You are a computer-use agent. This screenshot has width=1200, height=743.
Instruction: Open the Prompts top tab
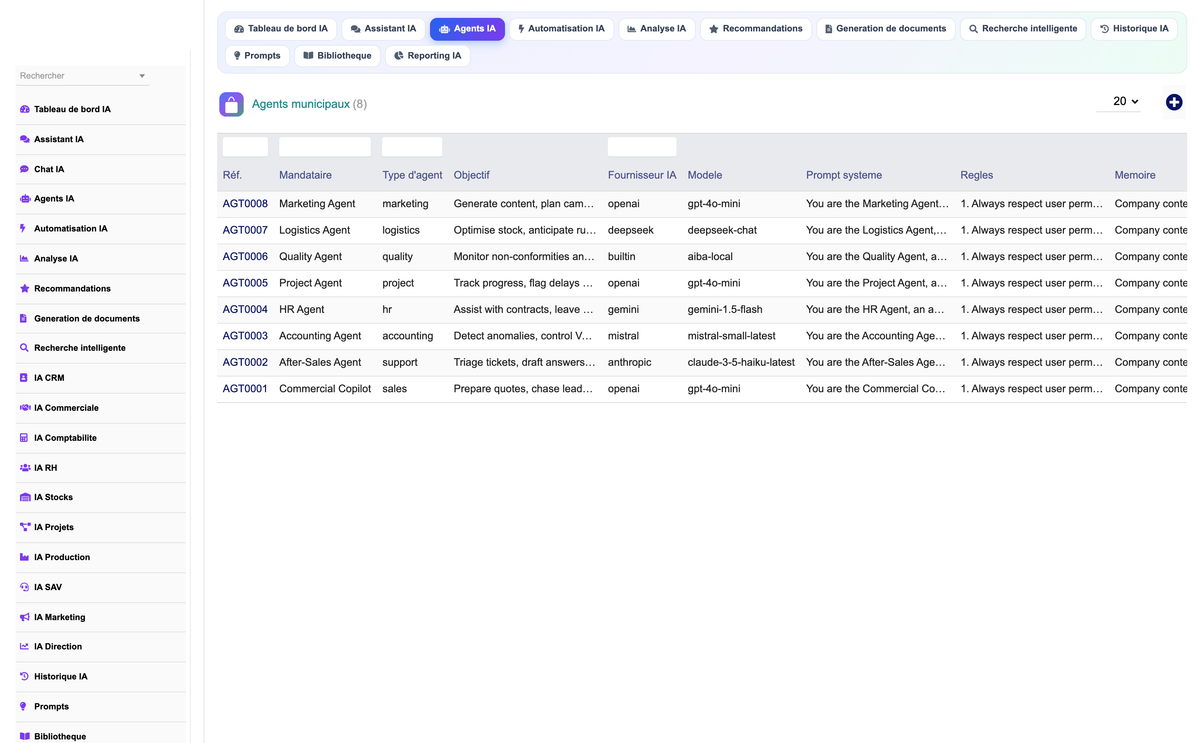[x=257, y=56]
